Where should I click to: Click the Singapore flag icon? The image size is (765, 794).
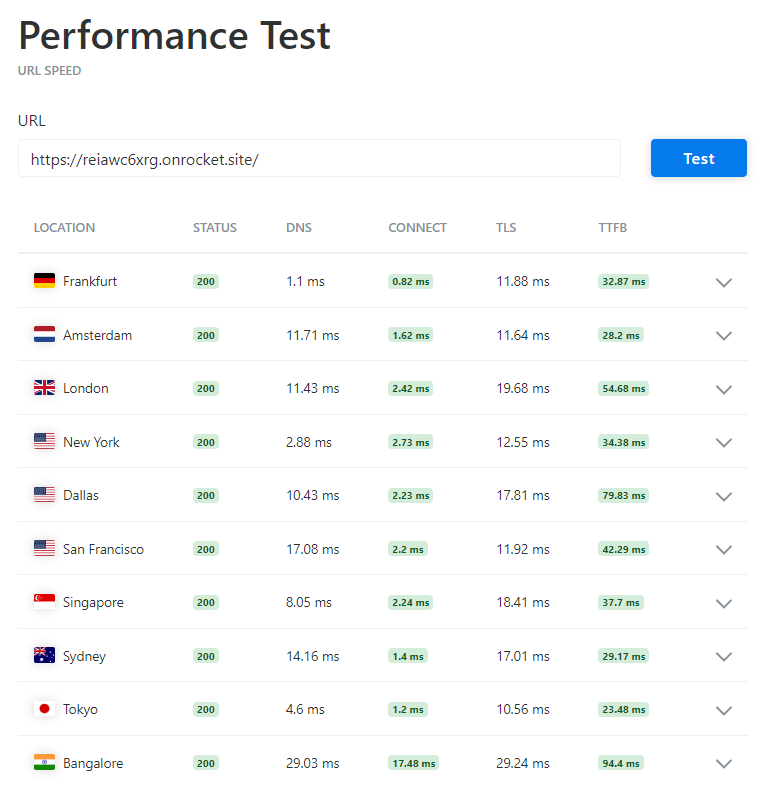(44, 602)
